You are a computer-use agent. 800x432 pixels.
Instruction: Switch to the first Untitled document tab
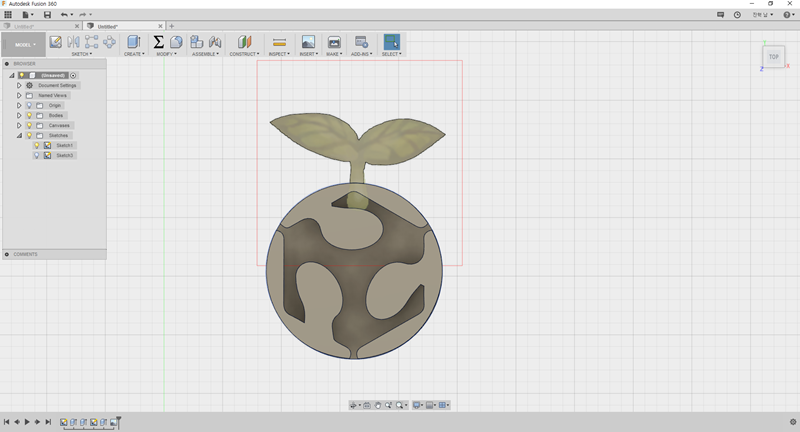tap(41, 26)
